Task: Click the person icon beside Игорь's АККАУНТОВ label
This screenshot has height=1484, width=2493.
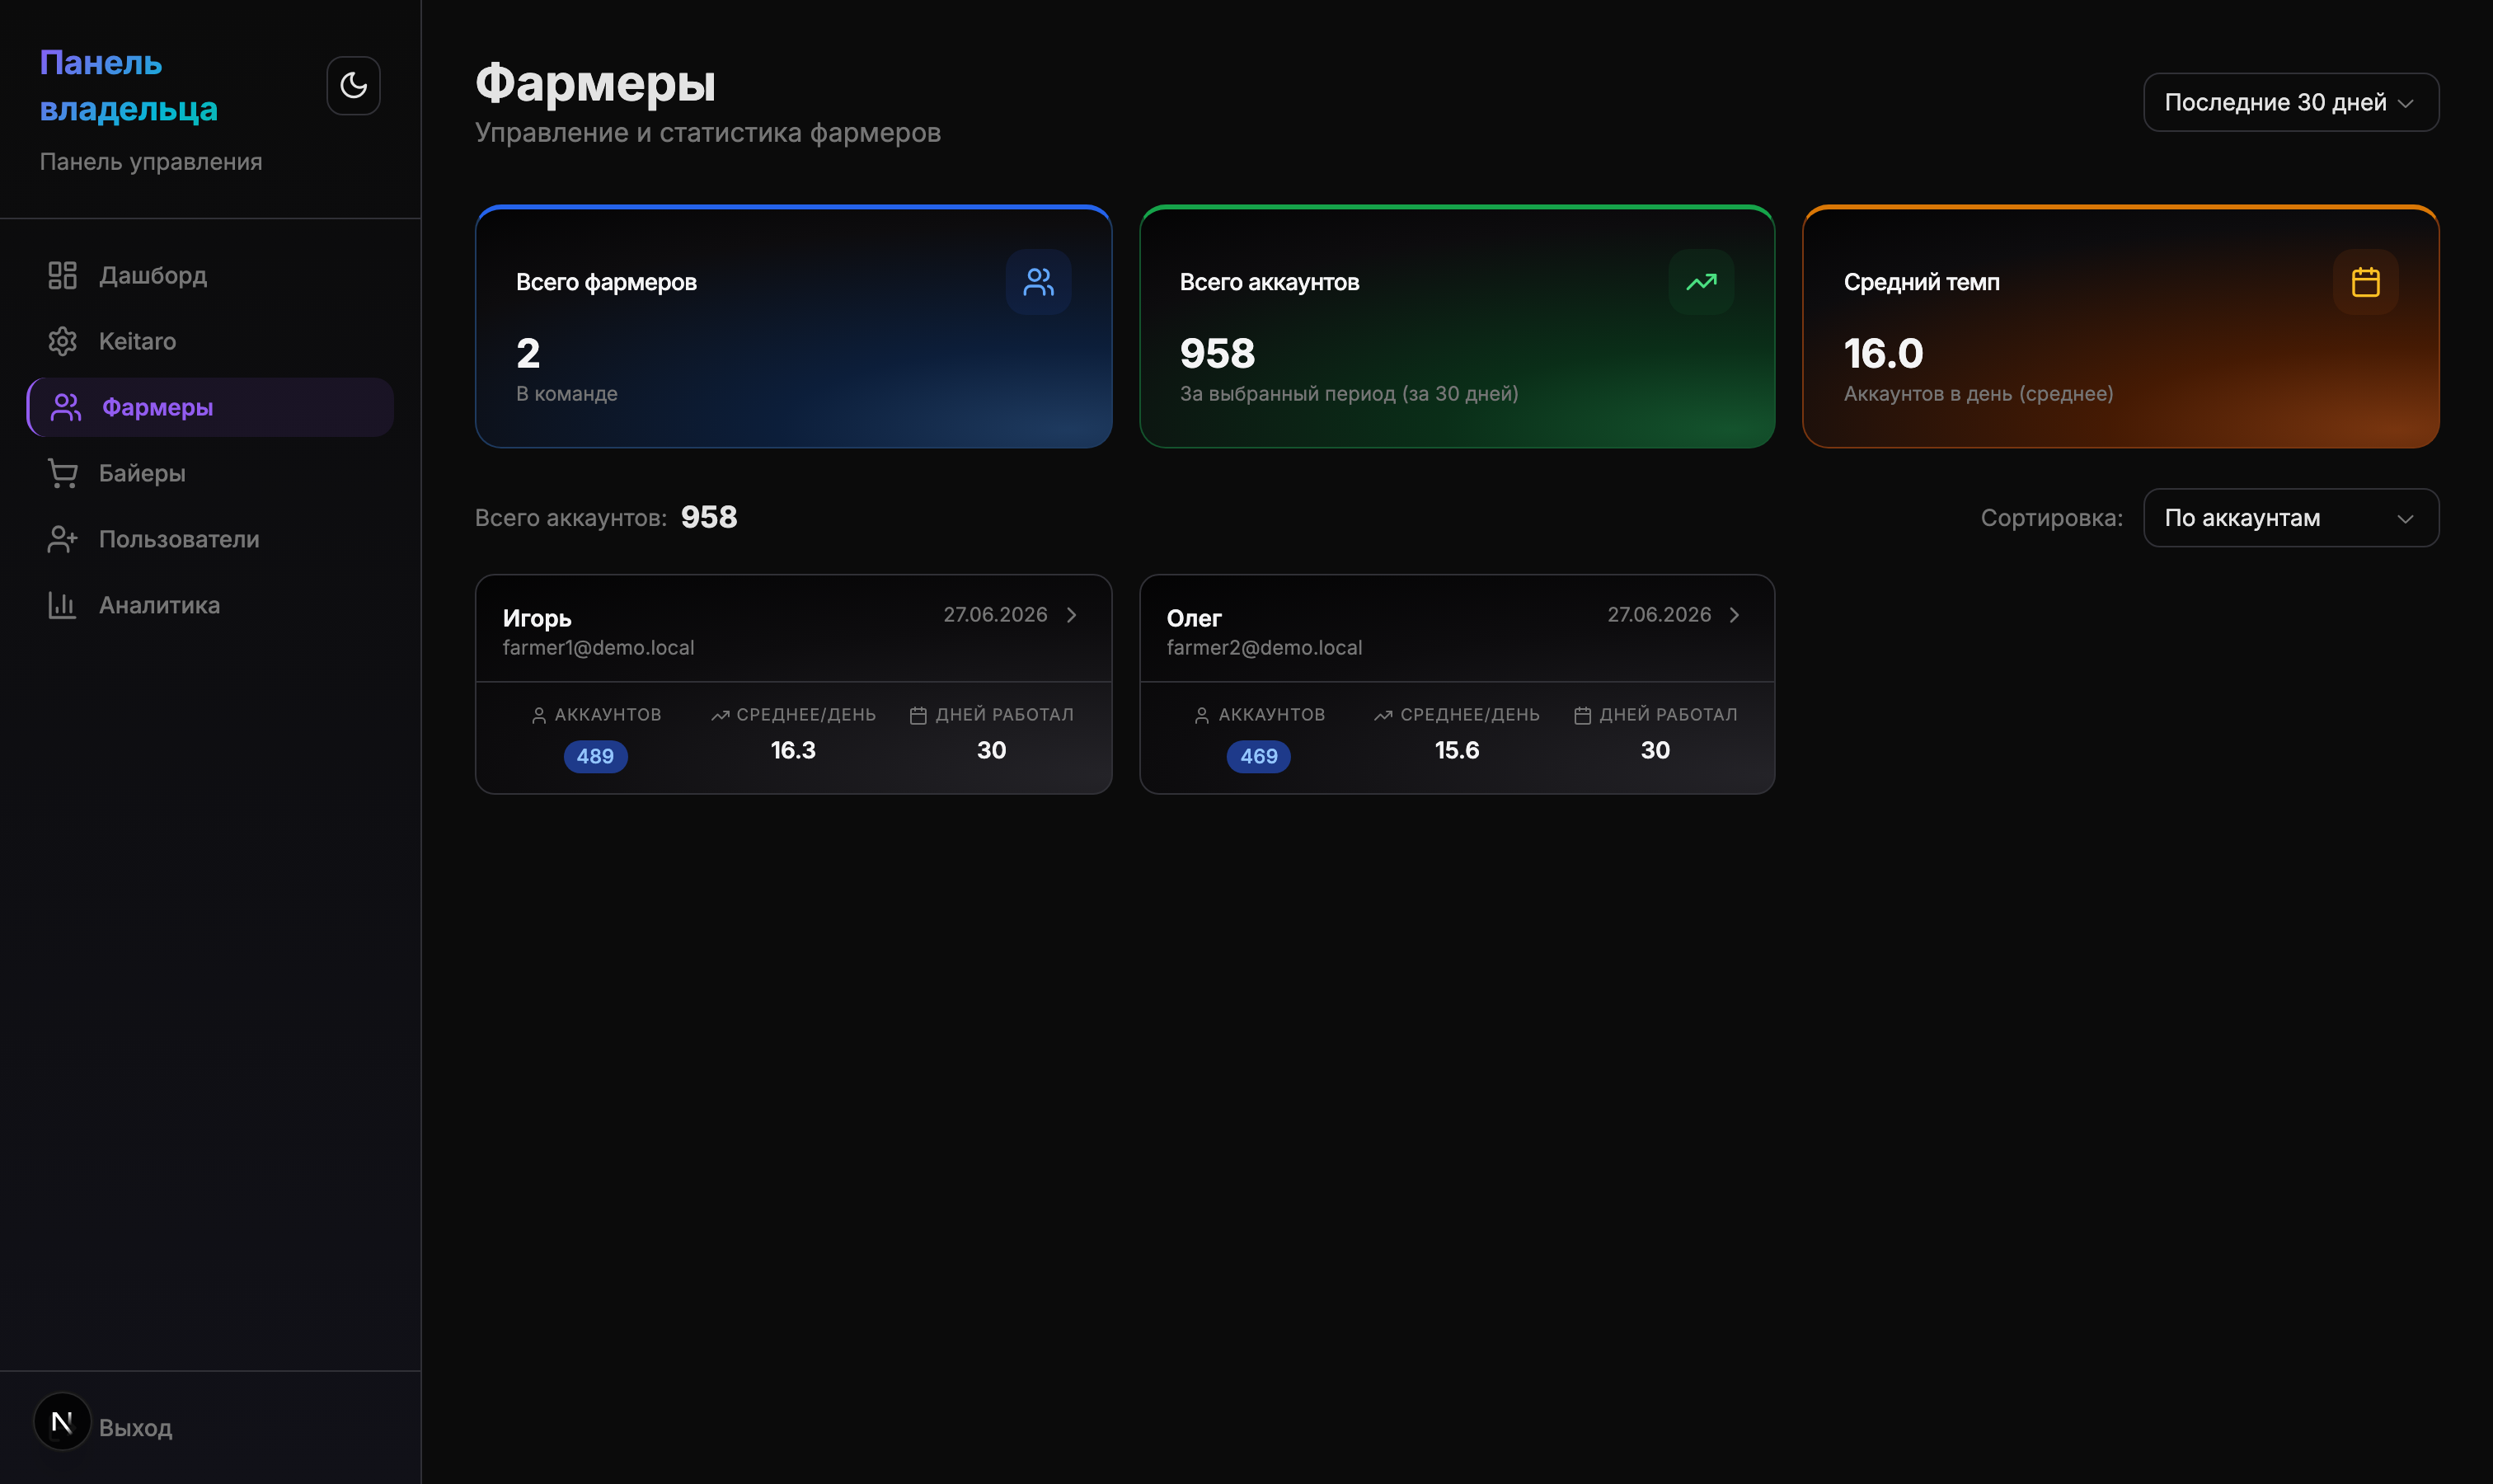Action: [x=539, y=715]
